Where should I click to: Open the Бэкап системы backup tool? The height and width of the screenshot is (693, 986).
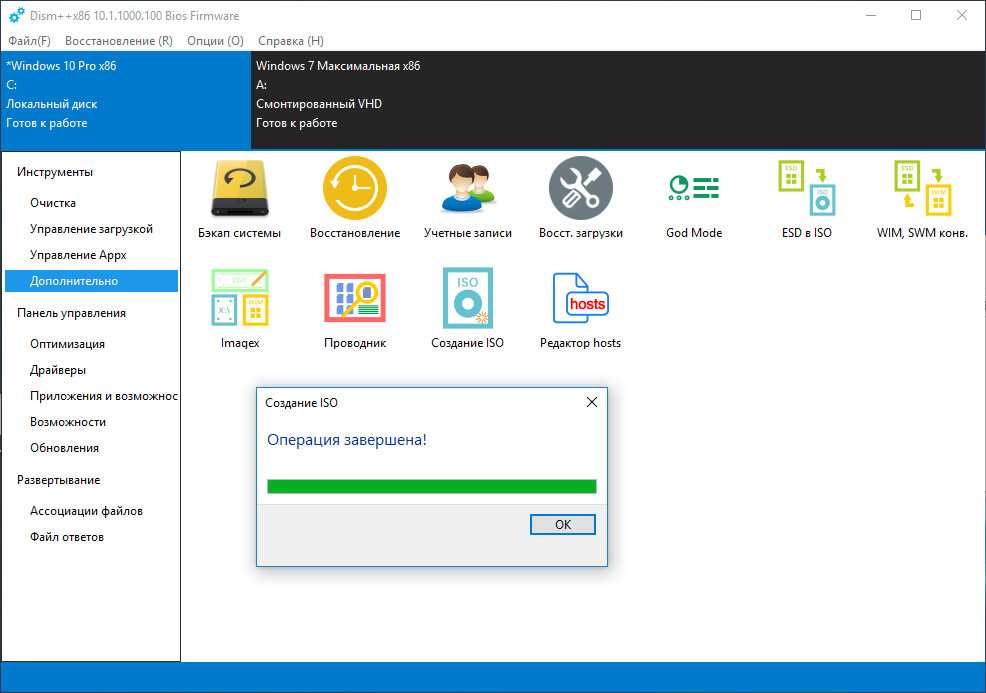pyautogui.click(x=239, y=189)
